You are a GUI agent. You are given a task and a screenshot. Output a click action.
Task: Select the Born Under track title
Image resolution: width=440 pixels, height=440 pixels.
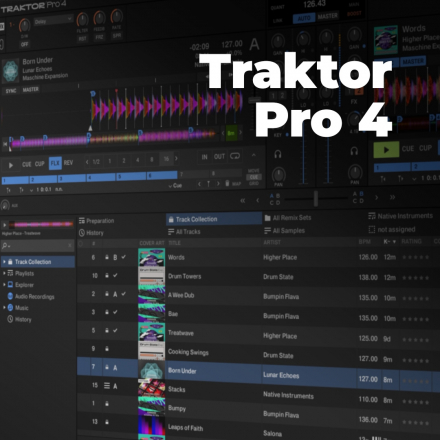click(x=182, y=370)
